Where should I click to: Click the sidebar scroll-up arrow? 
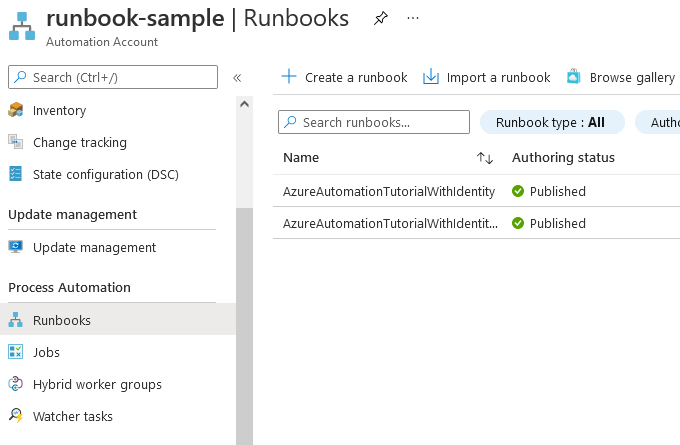coord(244,104)
